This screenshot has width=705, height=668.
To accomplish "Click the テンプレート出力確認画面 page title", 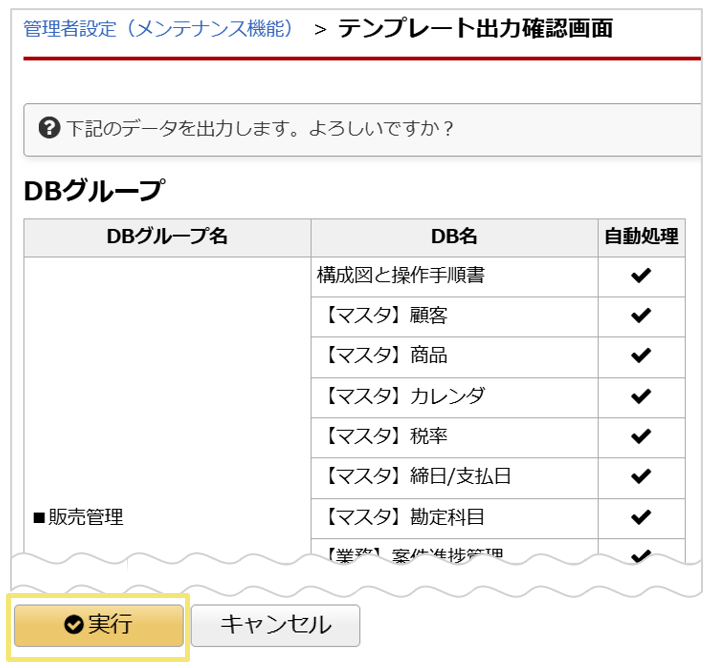I will pyautogui.click(x=475, y=28).
